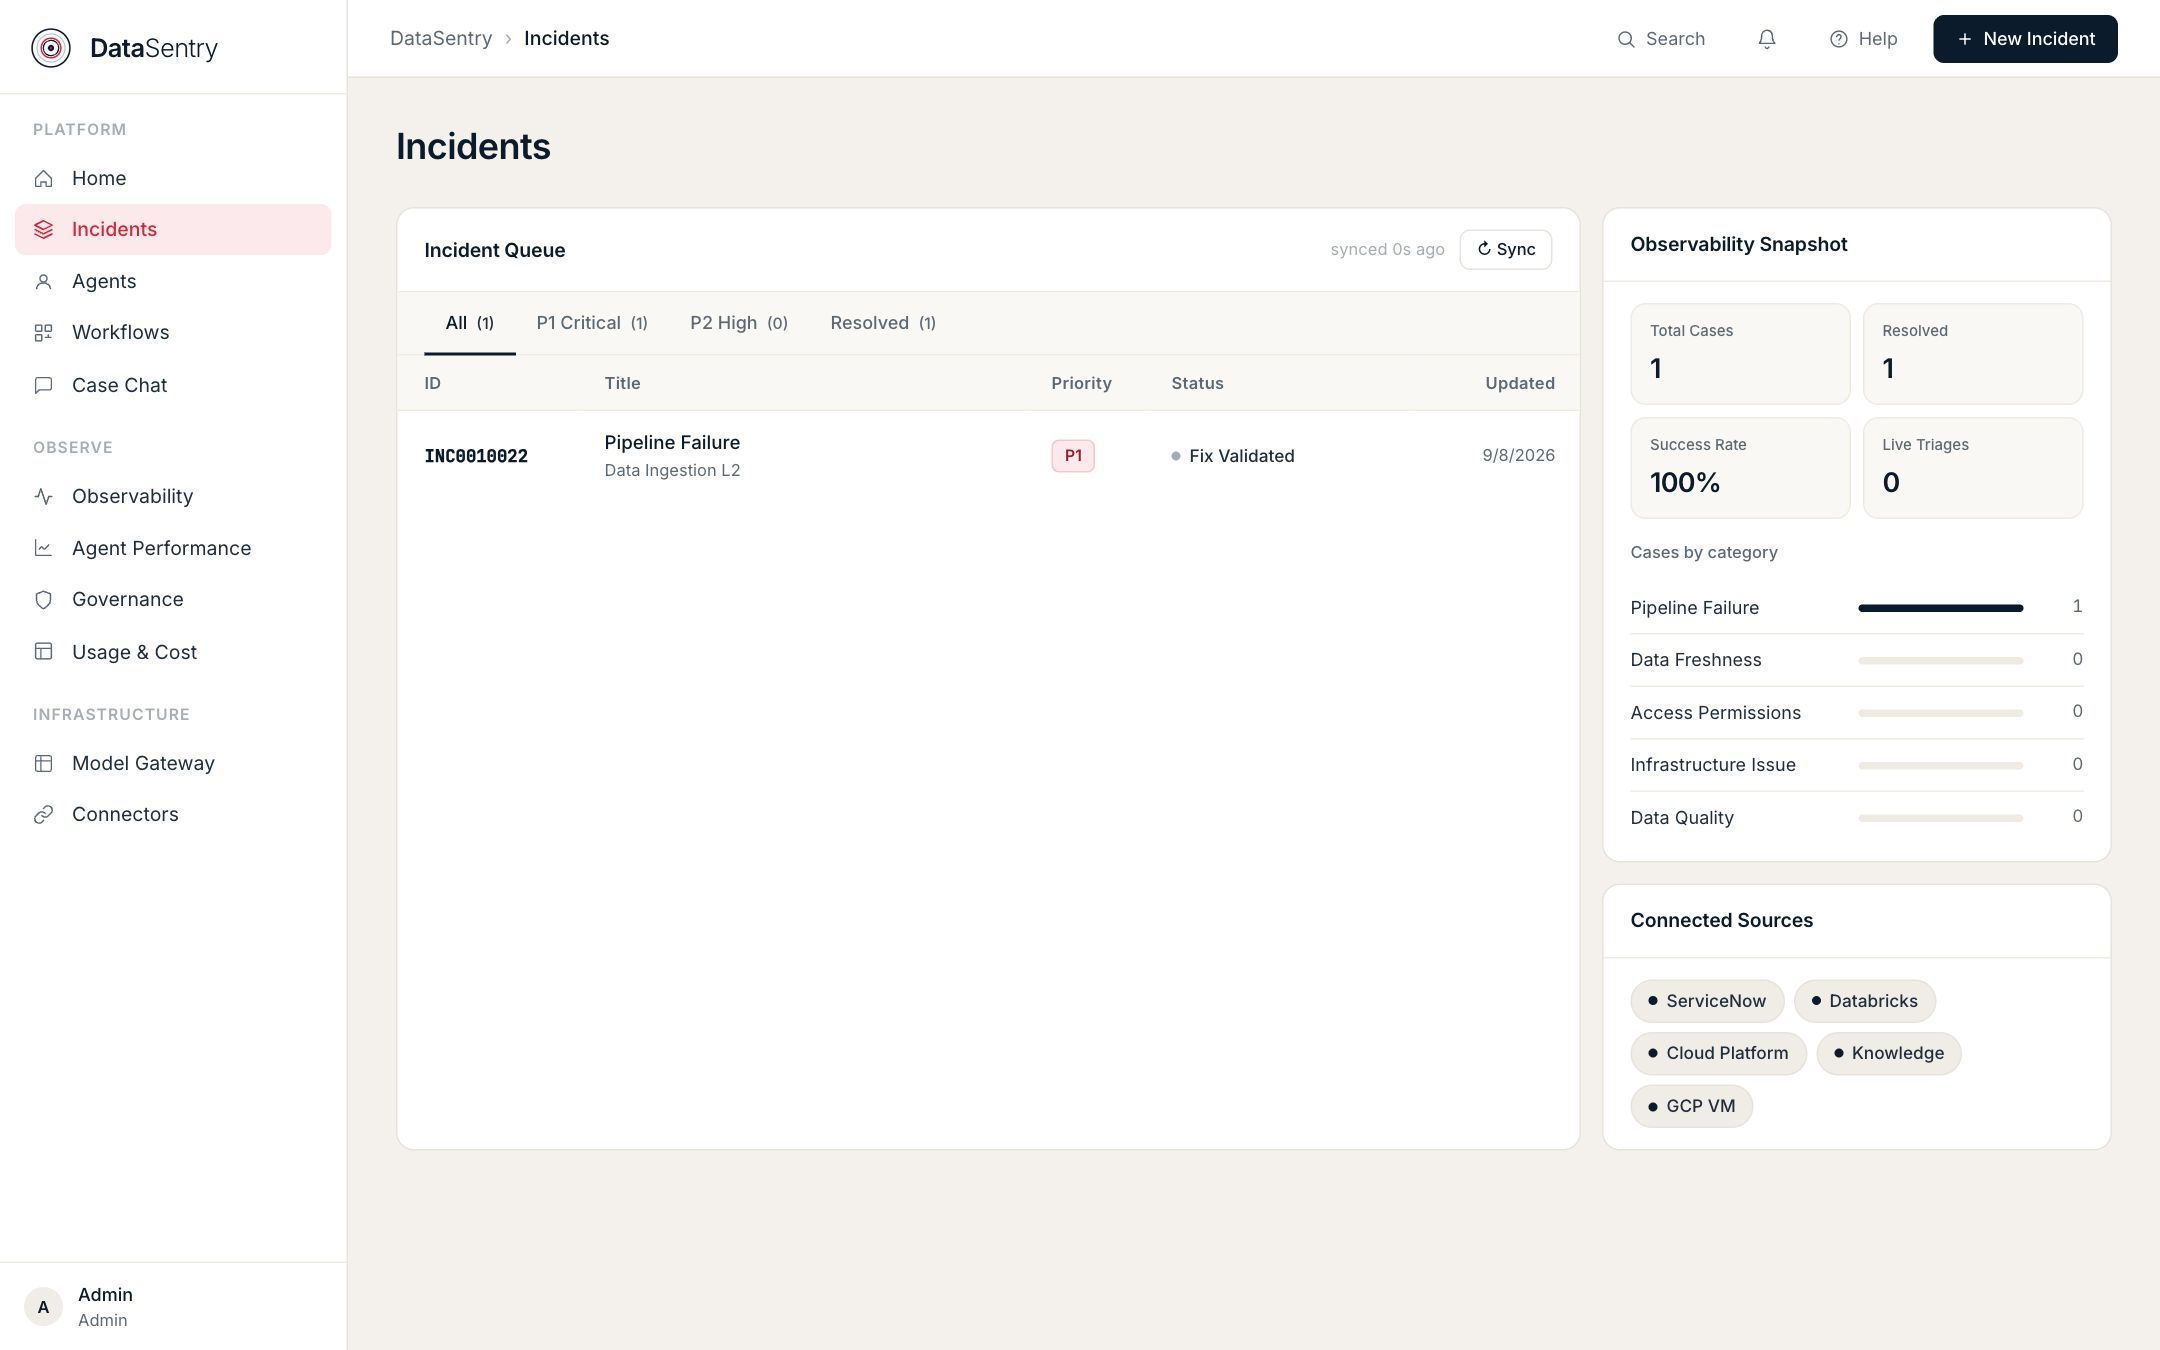Image resolution: width=2160 pixels, height=1350 pixels.
Task: Click the DataSentry logo icon
Action: click(51, 48)
